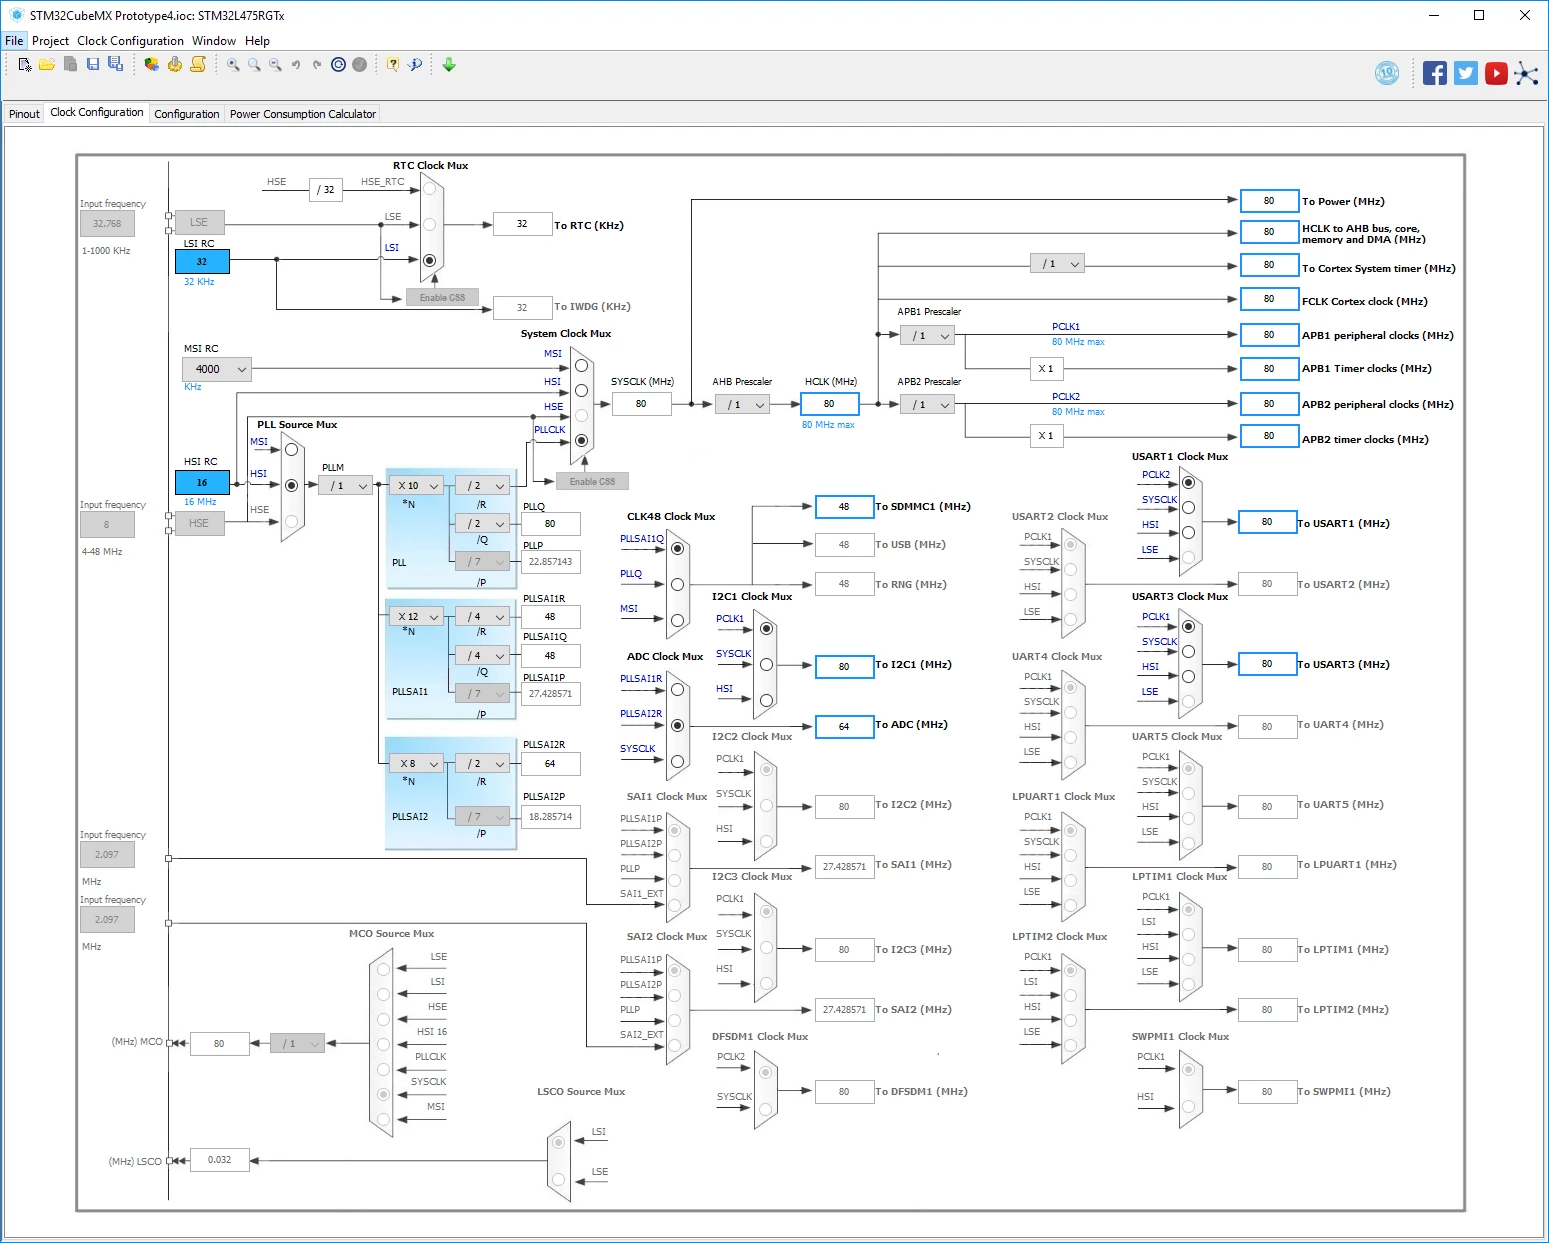Open the AHB Prescaler dropdown
This screenshot has height=1243, width=1549.
[x=742, y=404]
